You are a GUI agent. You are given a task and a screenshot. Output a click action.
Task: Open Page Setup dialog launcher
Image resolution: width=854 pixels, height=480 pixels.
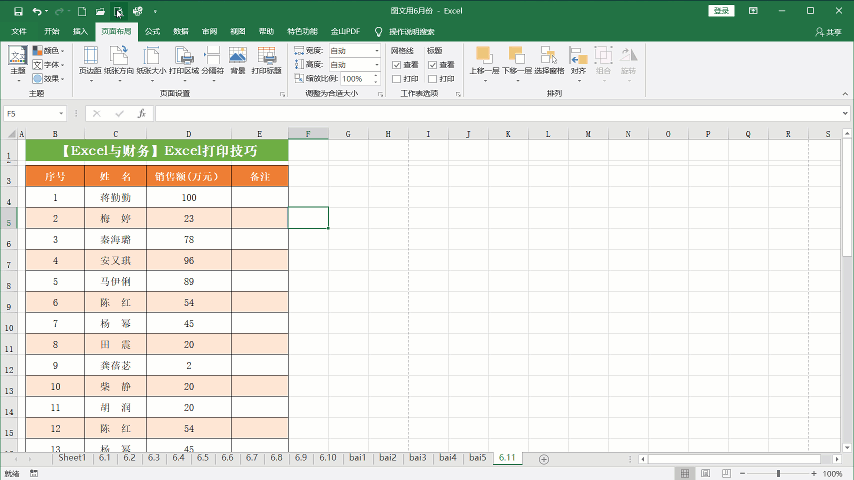(x=282, y=94)
